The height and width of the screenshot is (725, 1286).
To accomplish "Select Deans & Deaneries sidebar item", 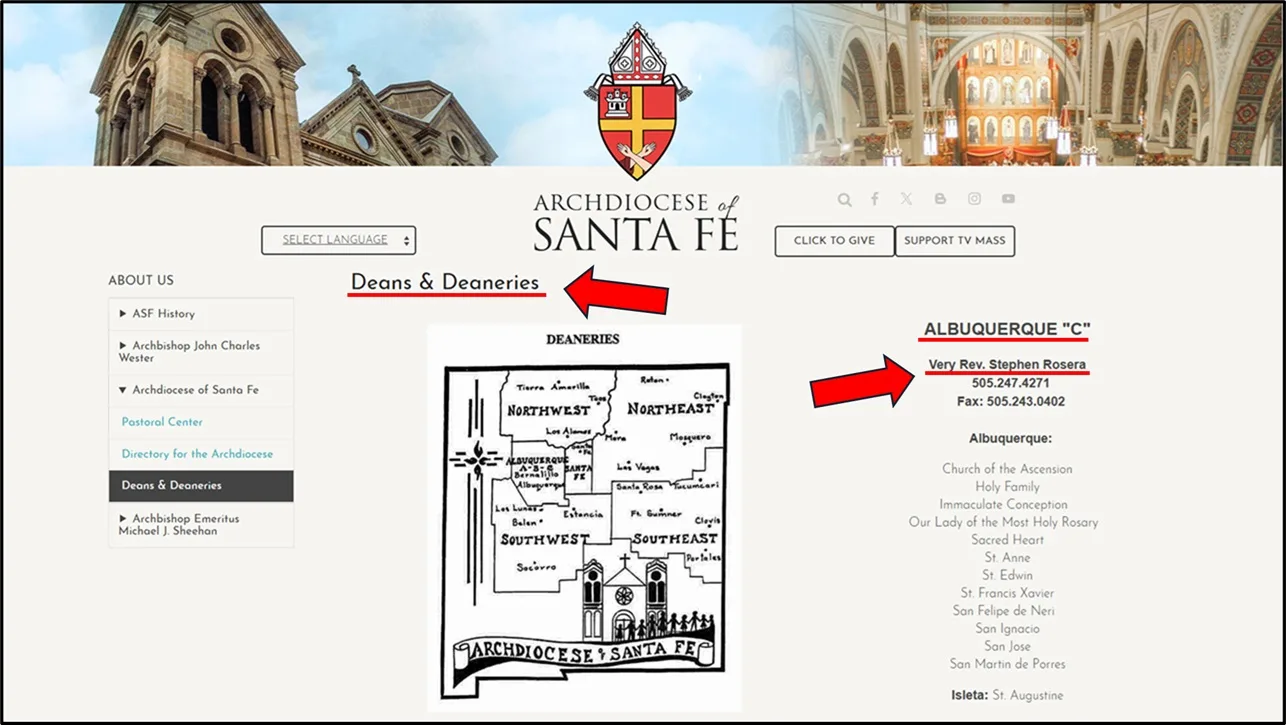I will click(x=201, y=486).
